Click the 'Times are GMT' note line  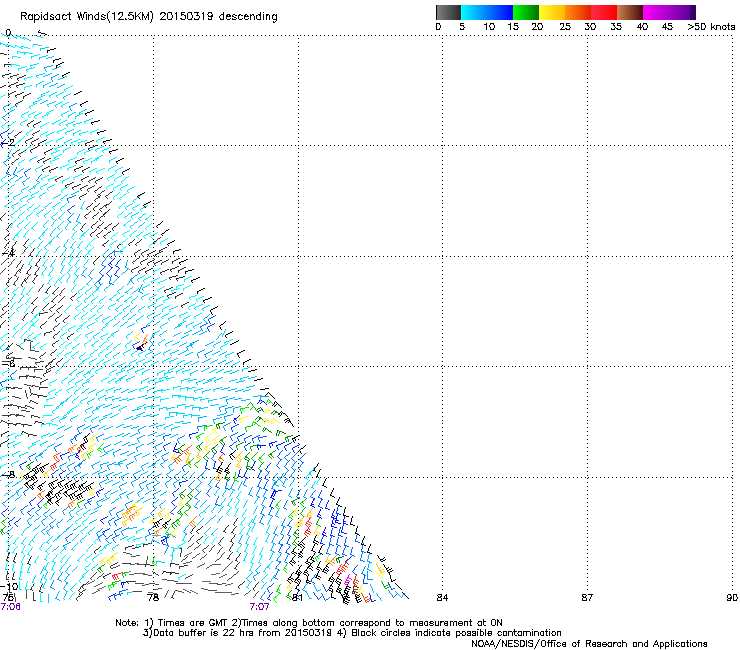click(x=309, y=623)
